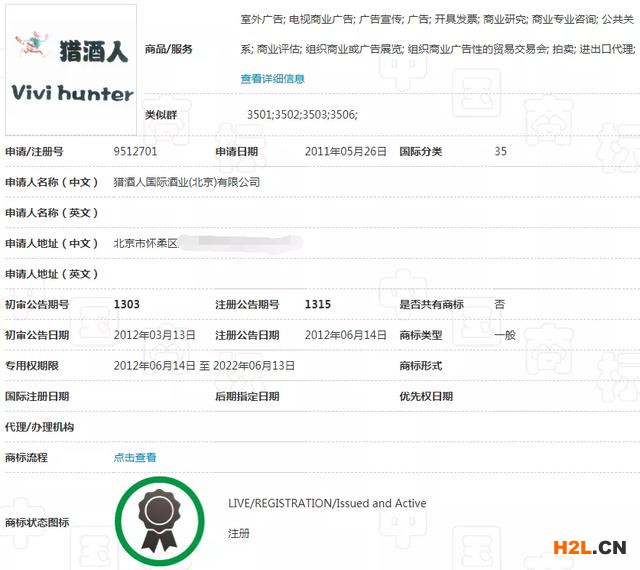
Task: Click registration announcement issue number 1315
Action: point(317,304)
